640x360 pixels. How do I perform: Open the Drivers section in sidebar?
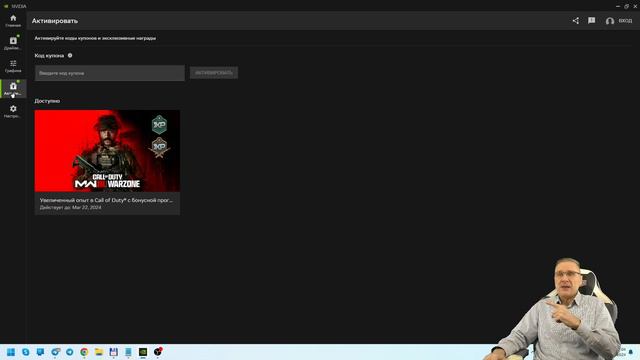[13, 43]
